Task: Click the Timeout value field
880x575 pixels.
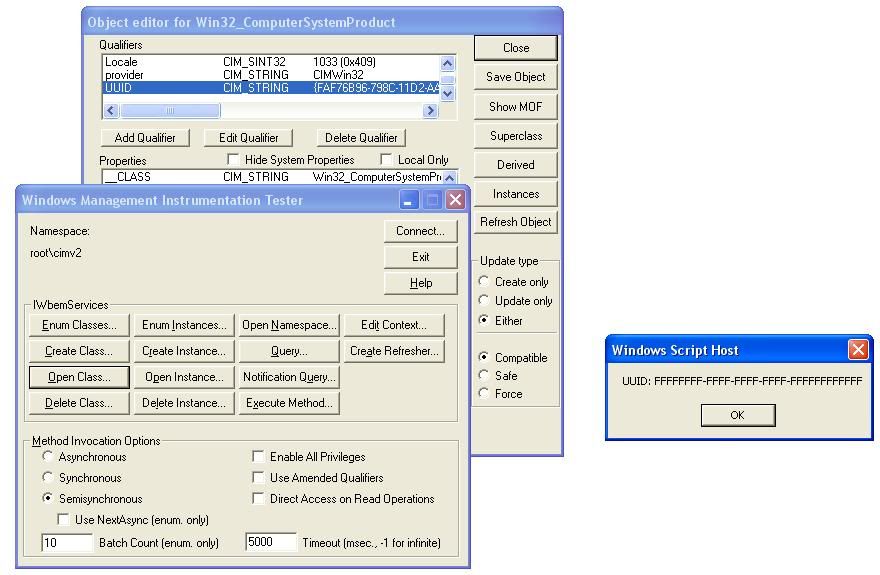Action: pos(271,543)
